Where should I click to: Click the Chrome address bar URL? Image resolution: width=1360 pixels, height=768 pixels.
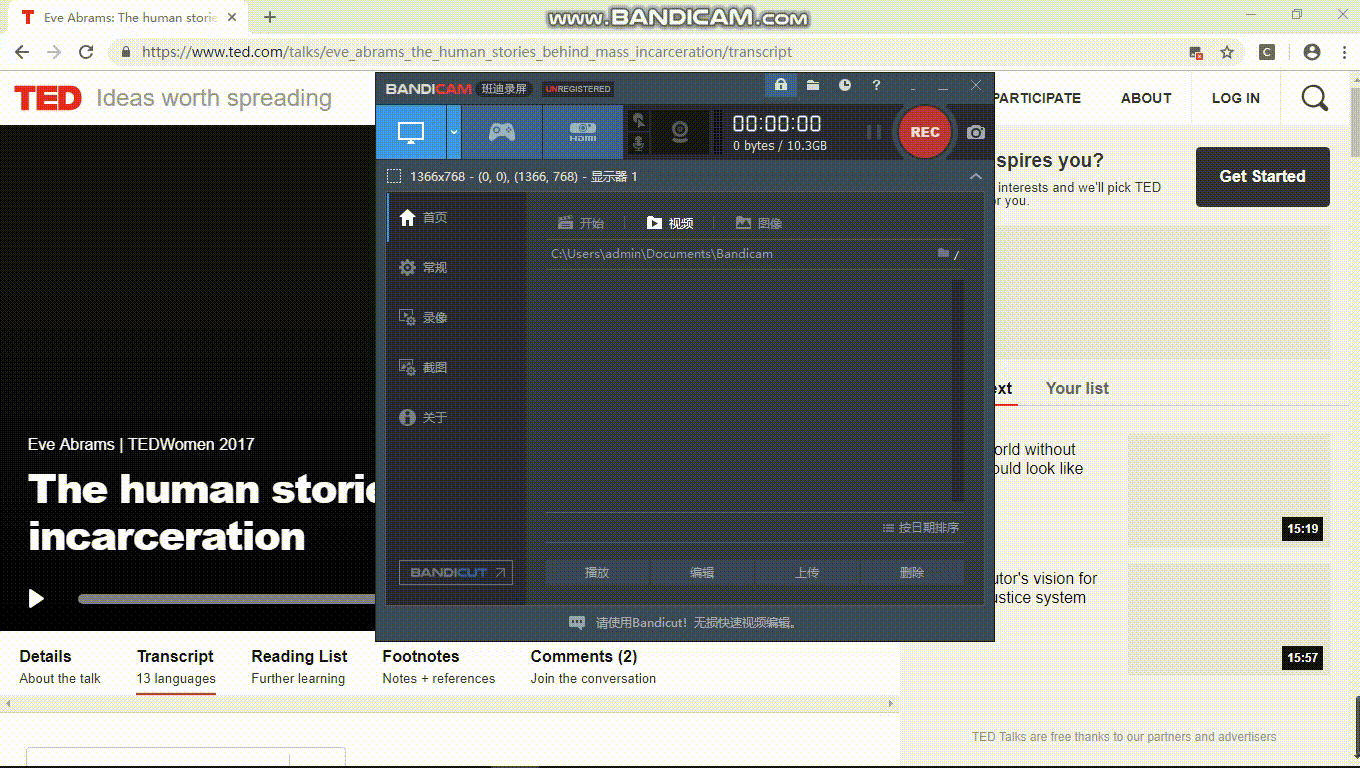pyautogui.click(x=467, y=52)
